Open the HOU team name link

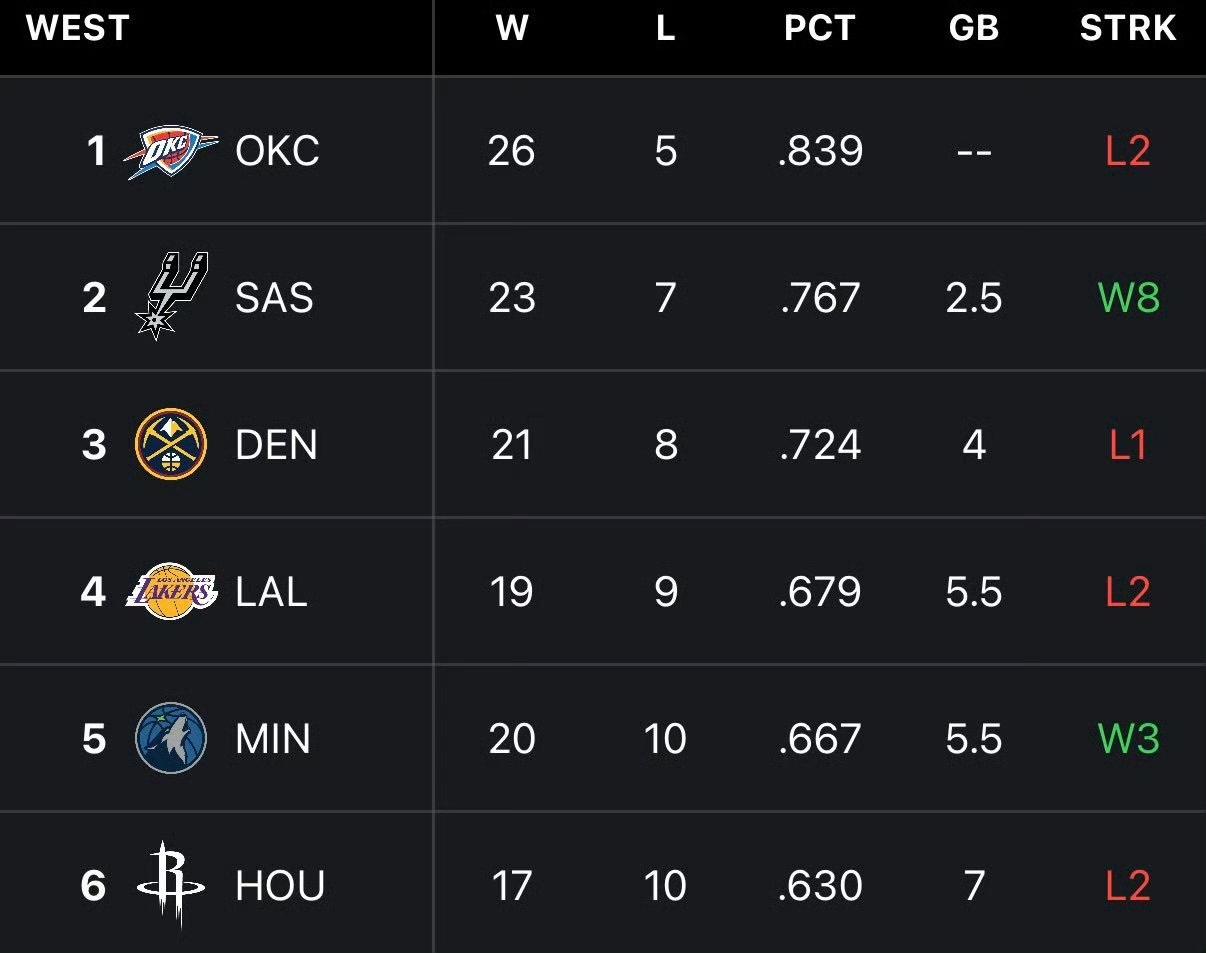click(280, 886)
